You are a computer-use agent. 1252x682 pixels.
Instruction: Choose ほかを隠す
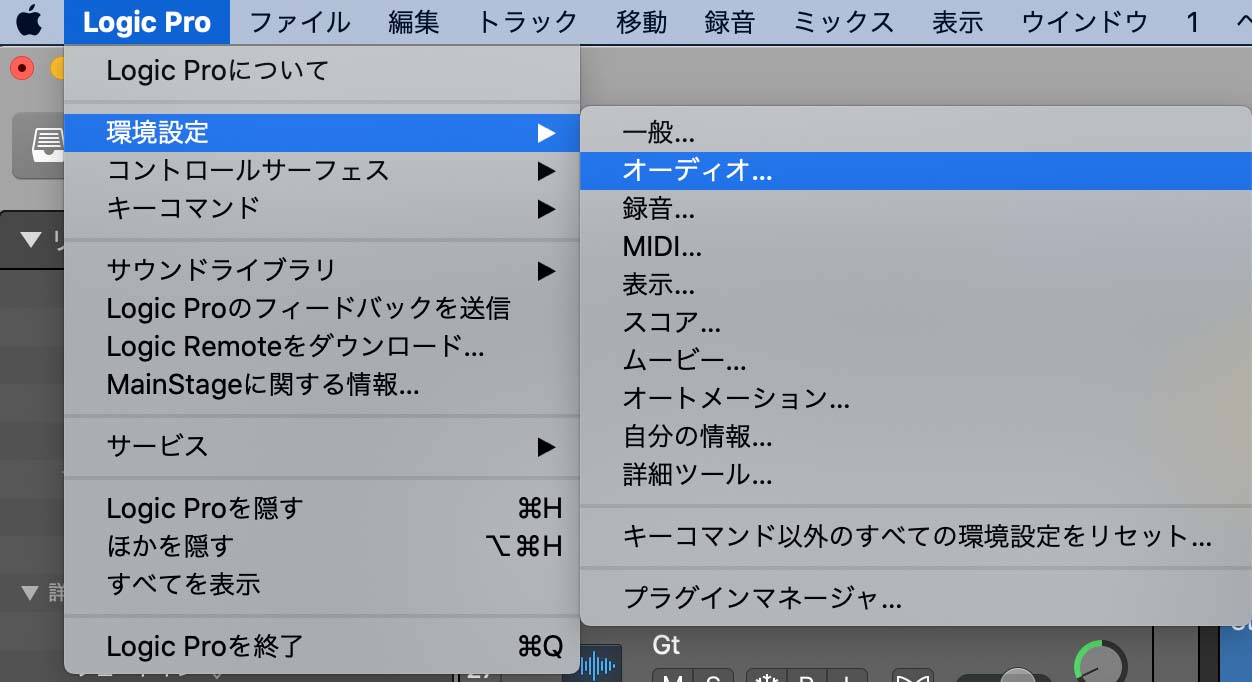pos(322,546)
